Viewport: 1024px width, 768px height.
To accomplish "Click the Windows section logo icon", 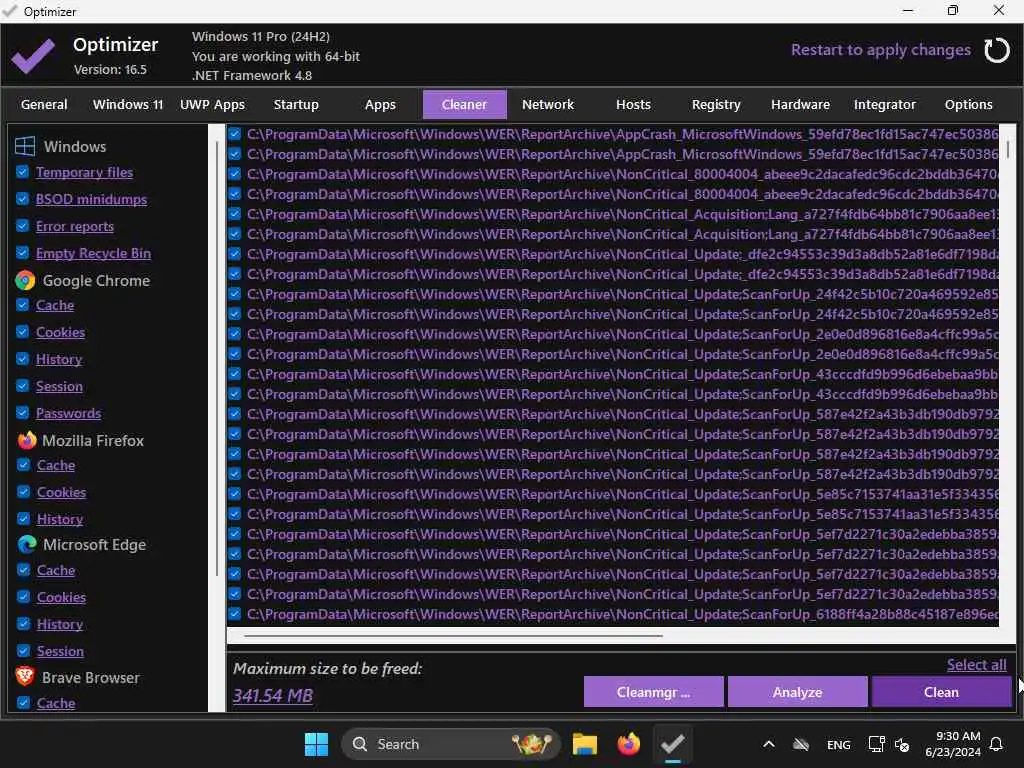I will (25, 146).
